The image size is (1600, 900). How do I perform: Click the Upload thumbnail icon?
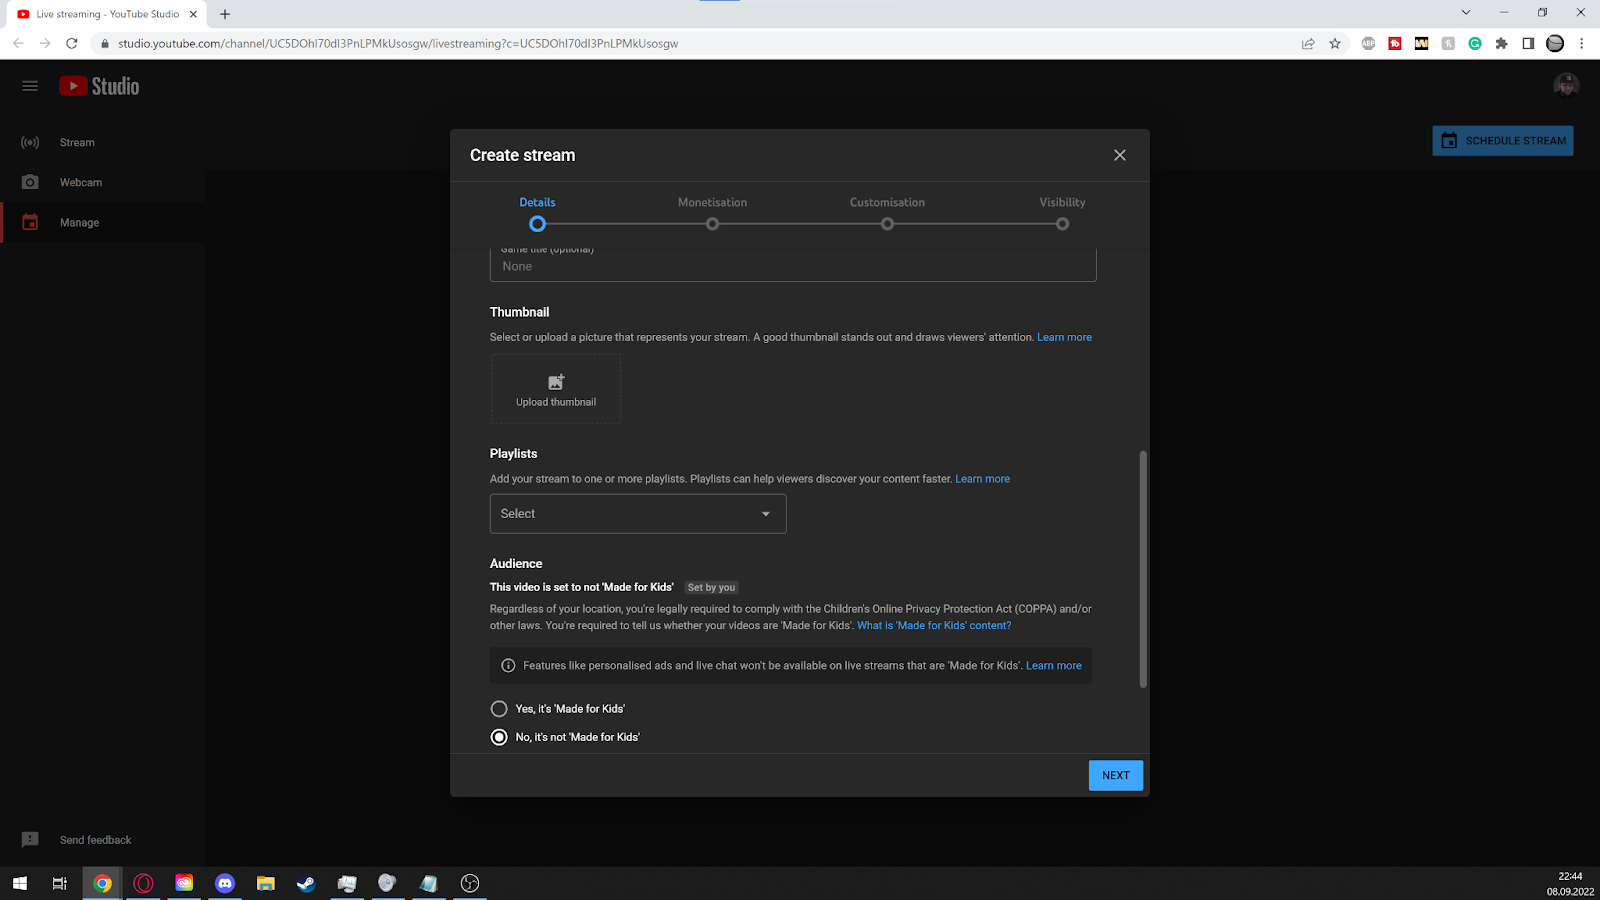click(556, 383)
